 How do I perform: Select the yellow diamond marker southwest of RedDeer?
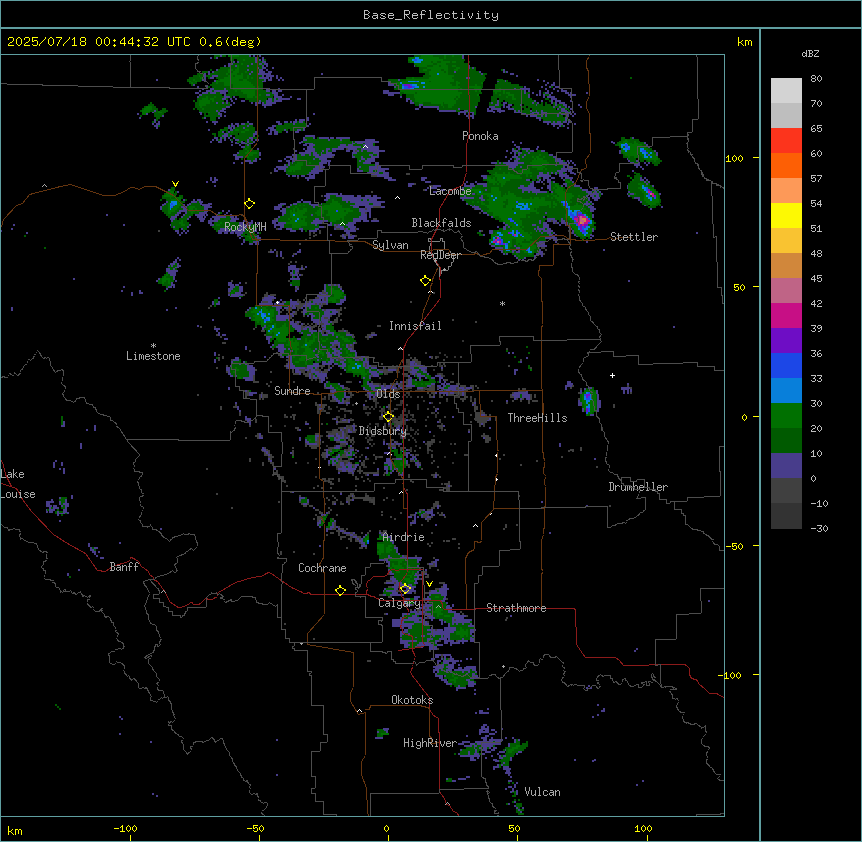(x=426, y=281)
